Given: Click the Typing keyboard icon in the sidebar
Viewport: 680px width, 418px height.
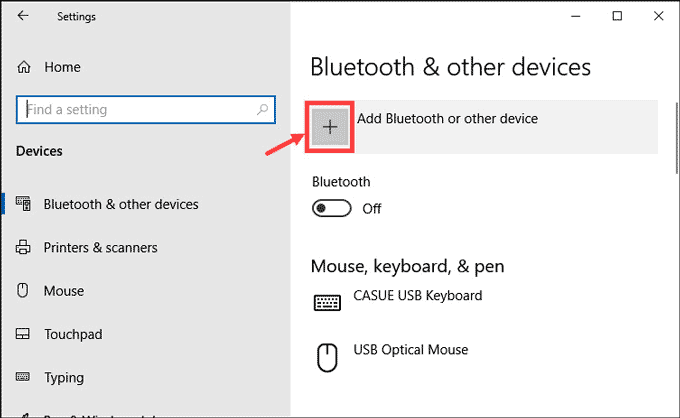Looking at the screenshot, I should [23, 377].
